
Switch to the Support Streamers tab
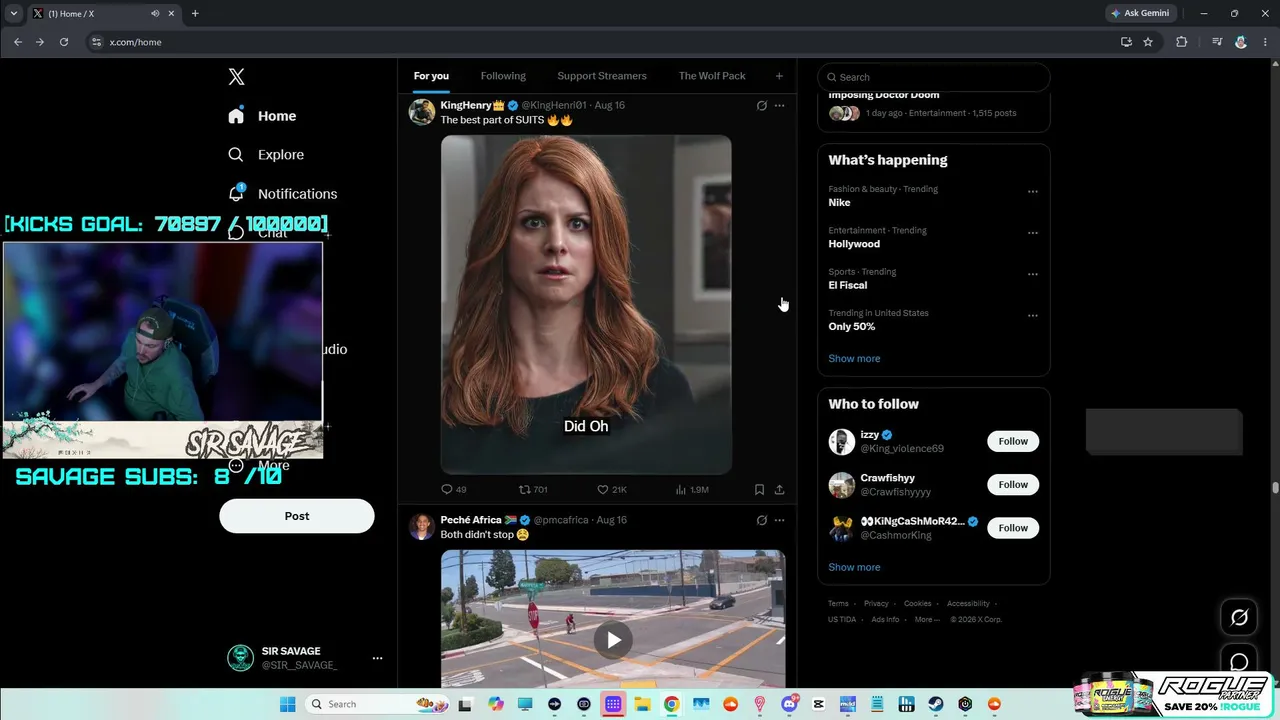click(x=602, y=76)
